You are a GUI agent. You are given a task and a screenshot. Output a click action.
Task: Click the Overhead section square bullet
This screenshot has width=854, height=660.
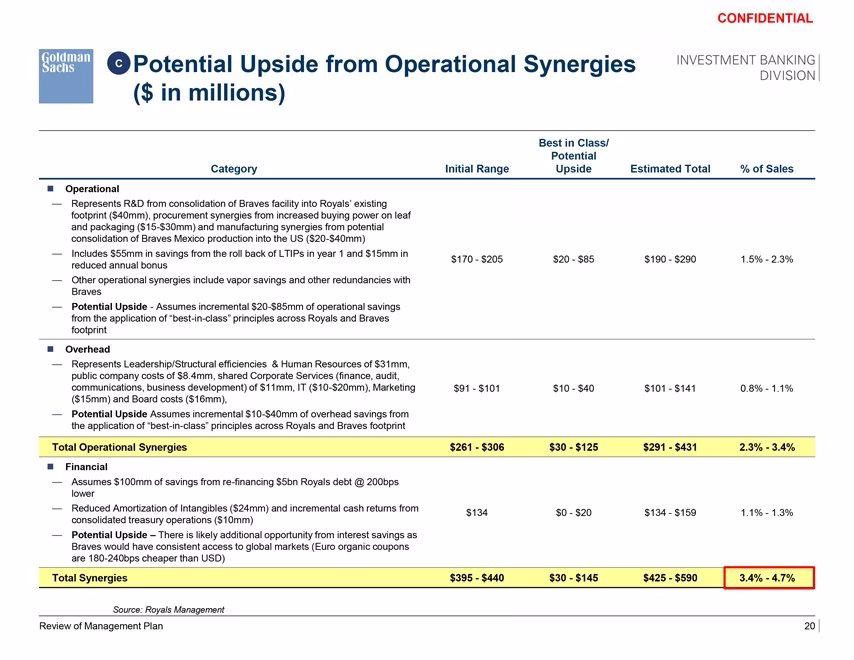(51, 349)
